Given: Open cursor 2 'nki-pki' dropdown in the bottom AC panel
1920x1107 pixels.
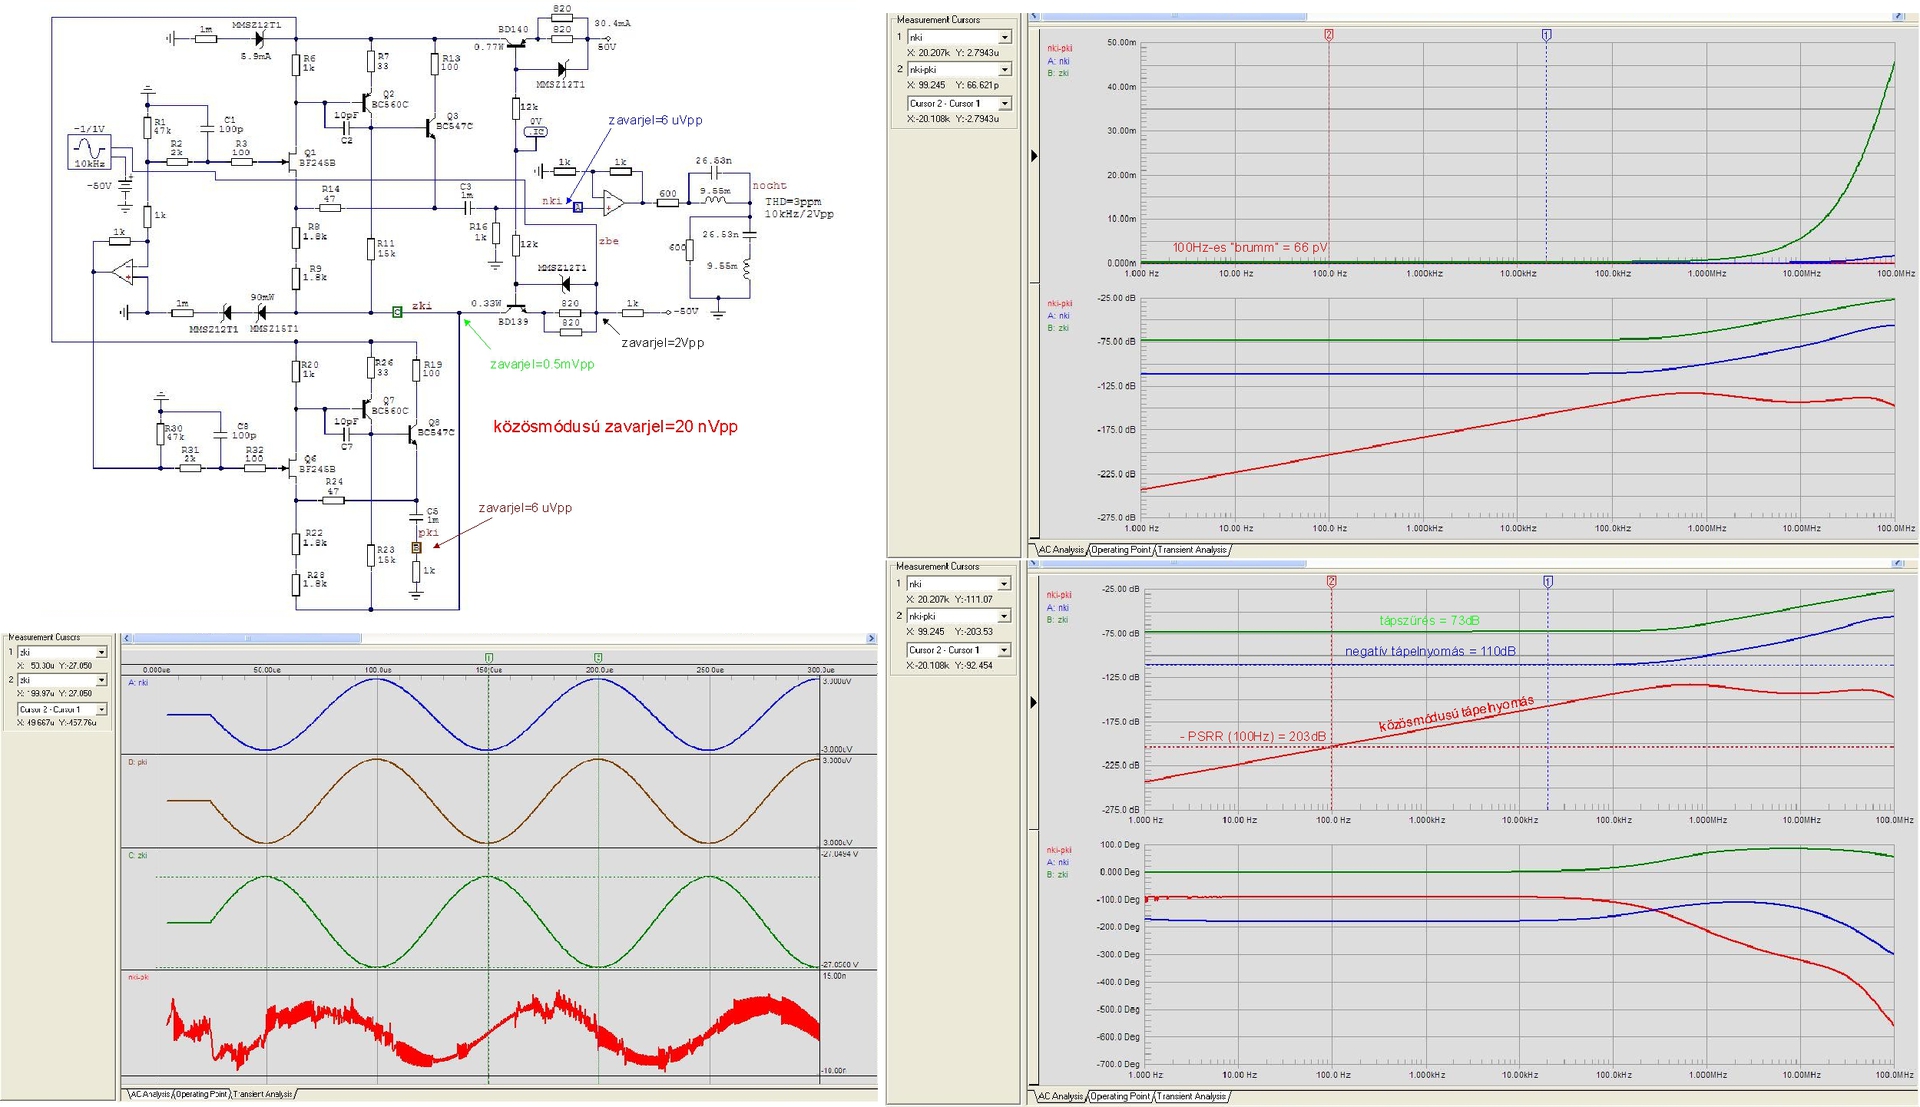Looking at the screenshot, I should pyautogui.click(x=1005, y=616).
